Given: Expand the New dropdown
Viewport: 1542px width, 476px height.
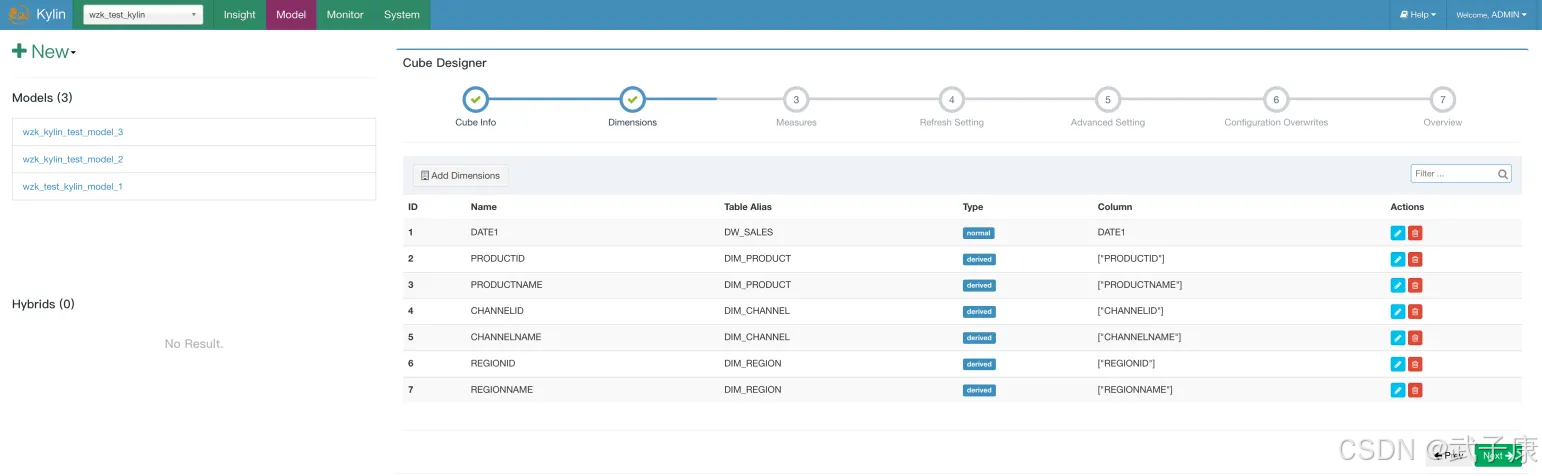Looking at the screenshot, I should pyautogui.click(x=44, y=52).
